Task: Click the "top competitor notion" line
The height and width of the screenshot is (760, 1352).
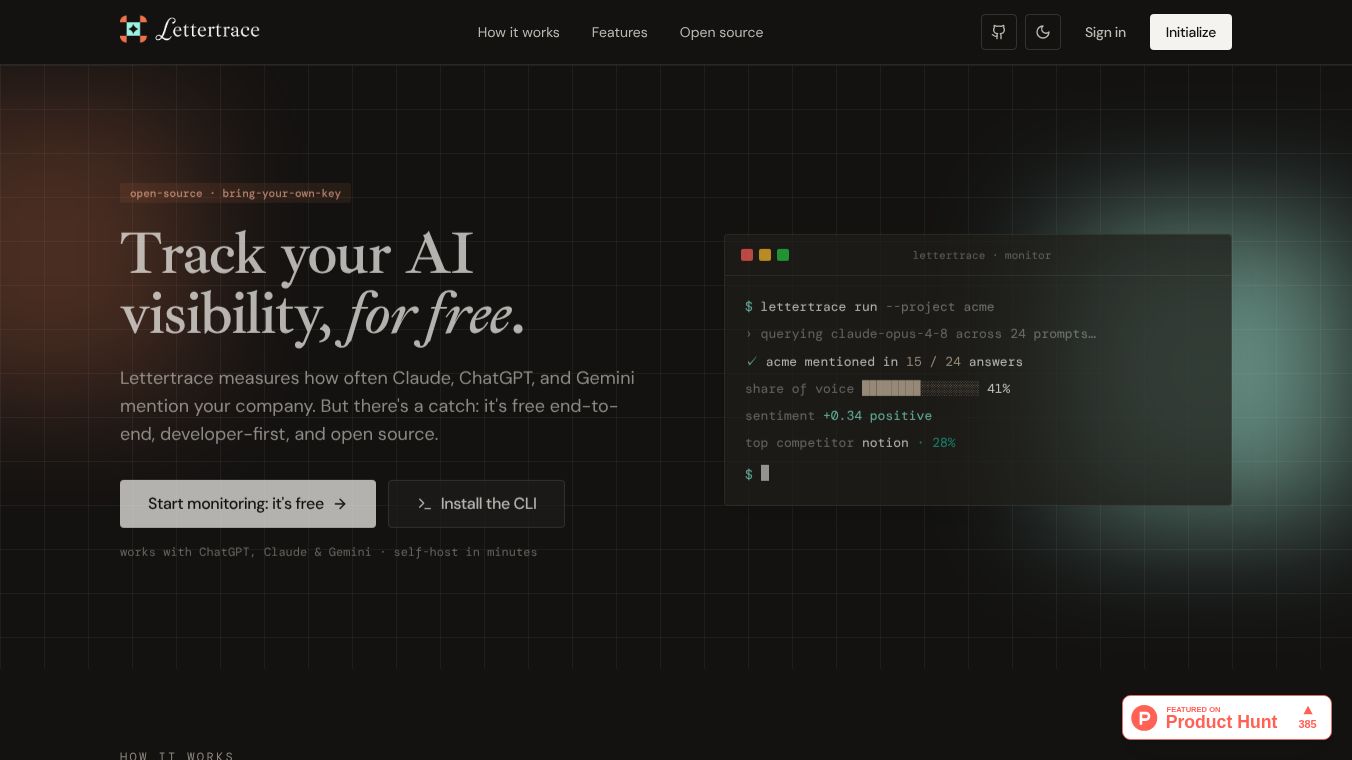Action: [x=850, y=443]
